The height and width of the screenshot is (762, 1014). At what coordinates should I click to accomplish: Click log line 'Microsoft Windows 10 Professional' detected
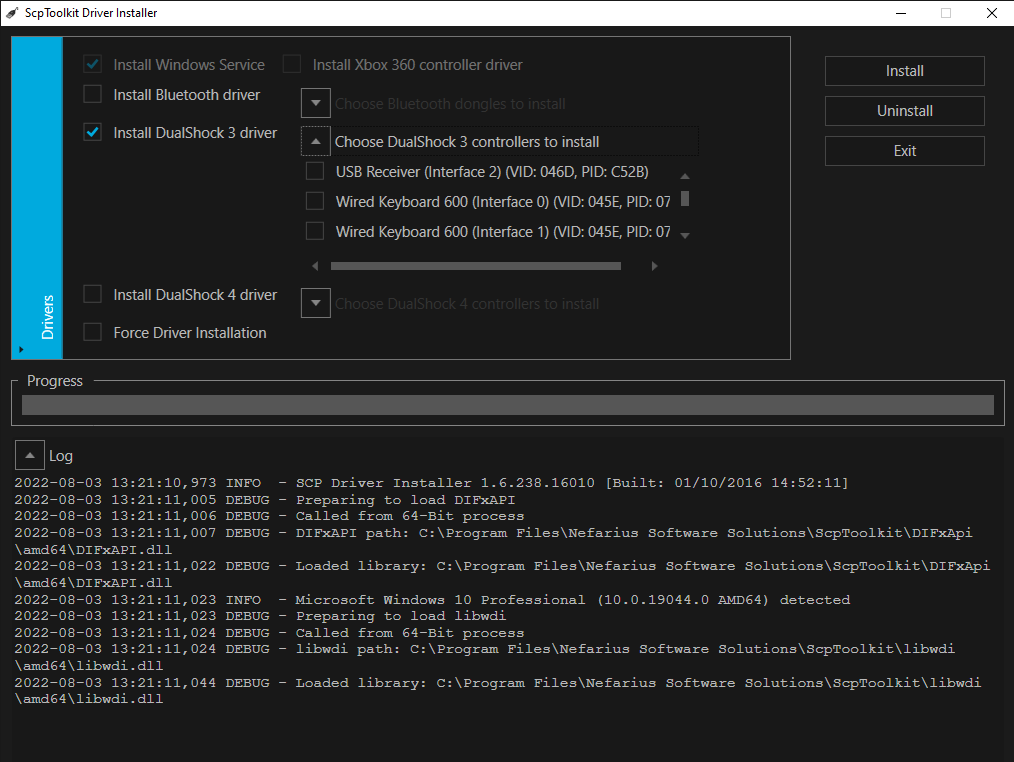point(432,600)
